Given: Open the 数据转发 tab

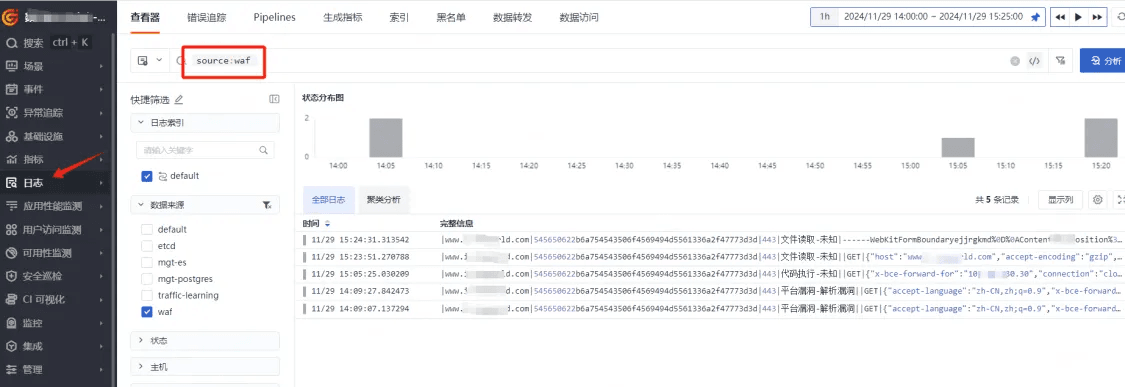Looking at the screenshot, I should (512, 17).
